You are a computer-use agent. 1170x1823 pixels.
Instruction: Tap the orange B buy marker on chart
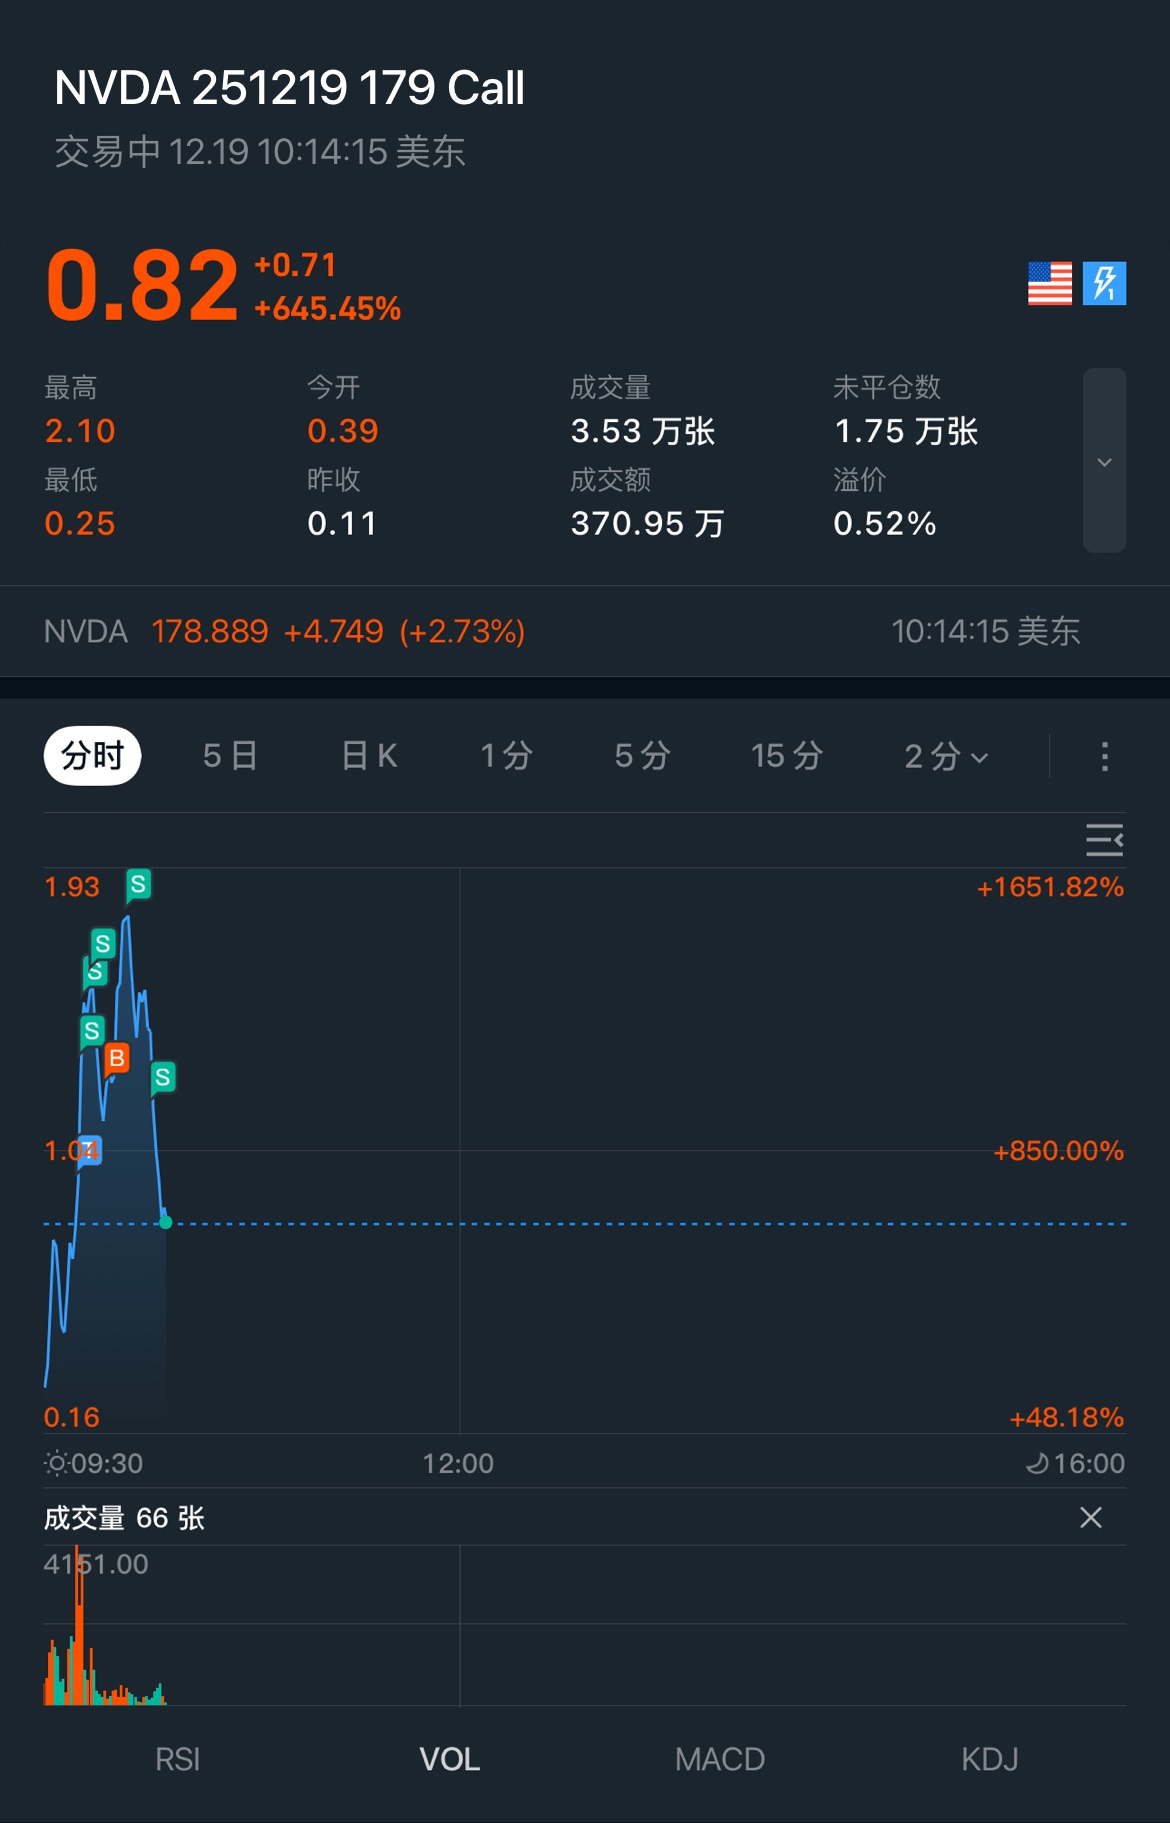117,1058
